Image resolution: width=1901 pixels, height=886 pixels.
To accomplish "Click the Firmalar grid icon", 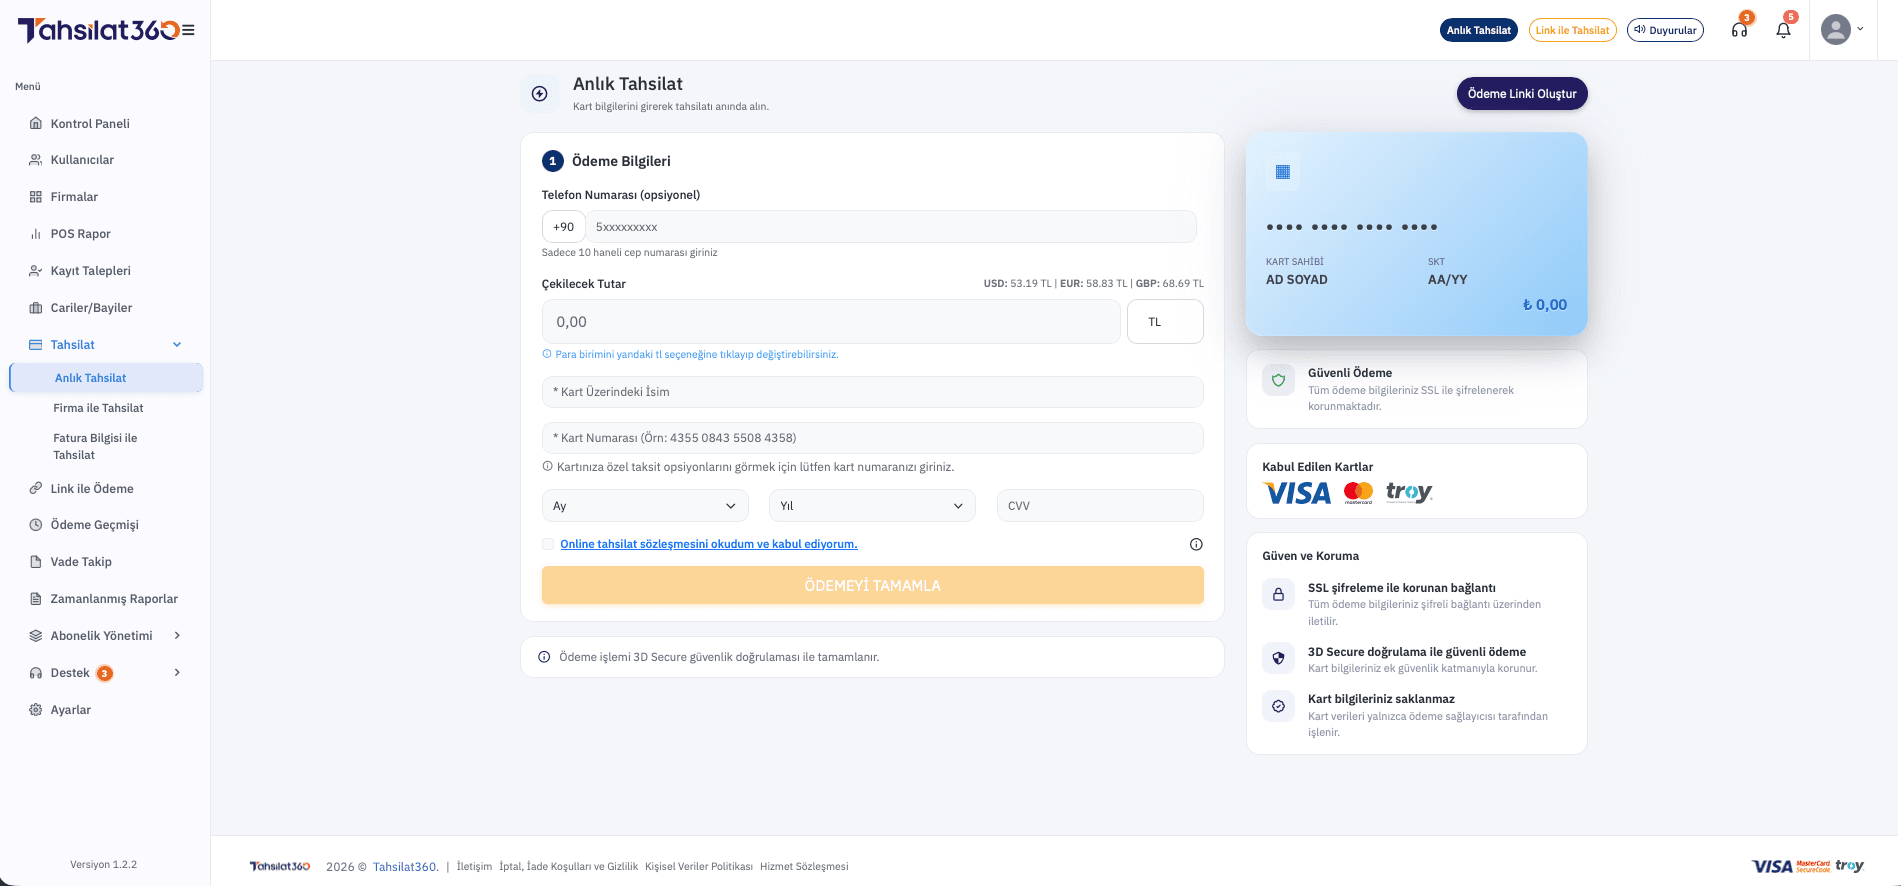I will [x=36, y=197].
